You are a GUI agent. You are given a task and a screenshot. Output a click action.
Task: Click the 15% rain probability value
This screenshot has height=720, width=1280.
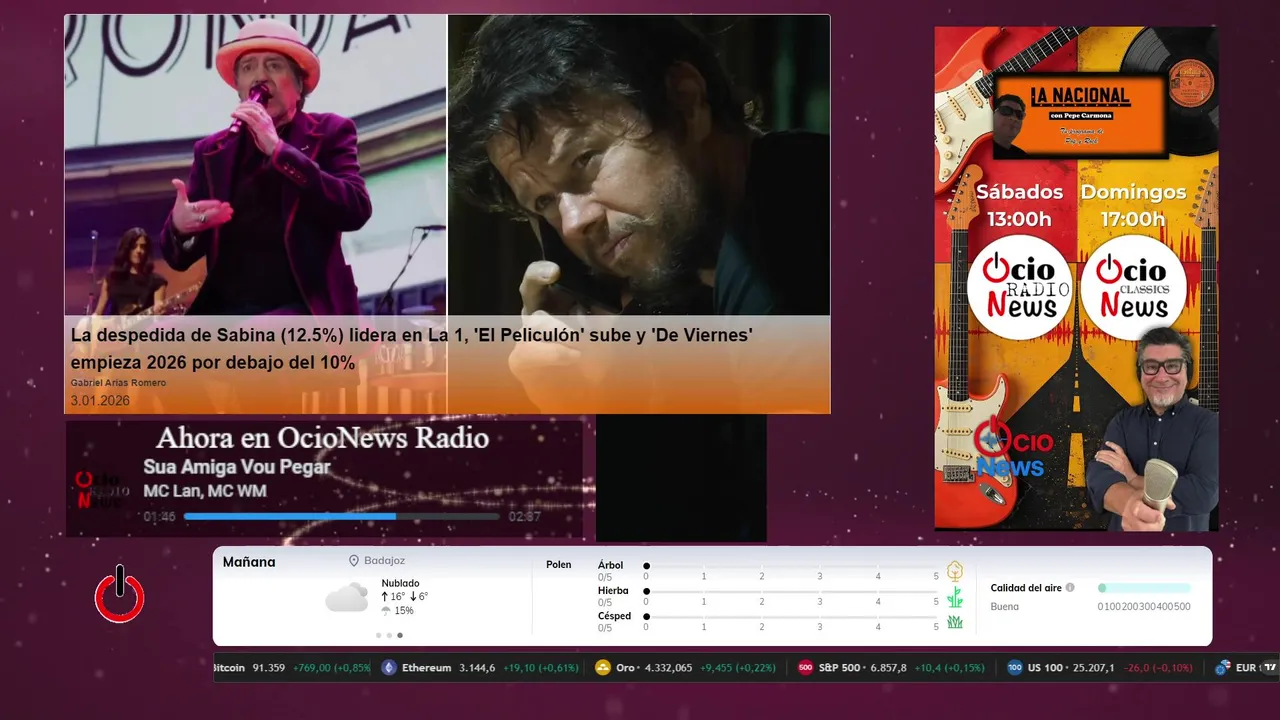point(404,611)
